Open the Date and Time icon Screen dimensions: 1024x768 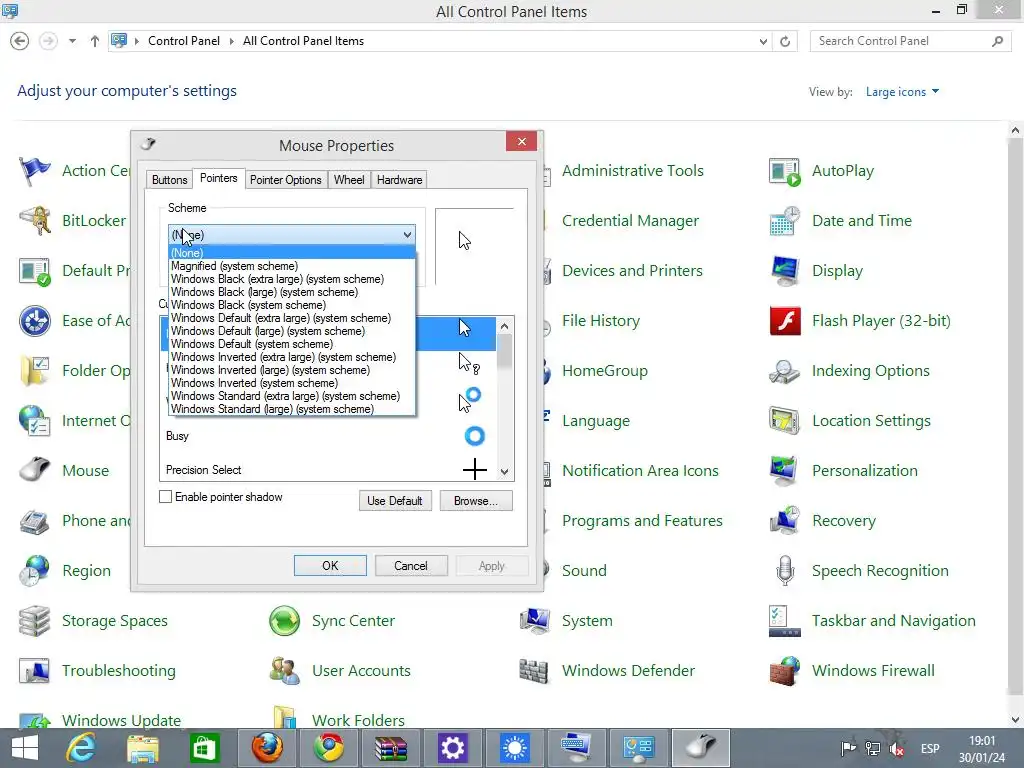pyautogui.click(x=784, y=221)
